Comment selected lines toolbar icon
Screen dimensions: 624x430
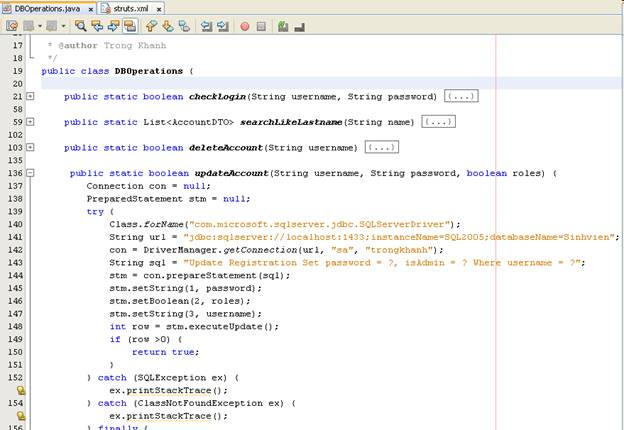pos(283,26)
